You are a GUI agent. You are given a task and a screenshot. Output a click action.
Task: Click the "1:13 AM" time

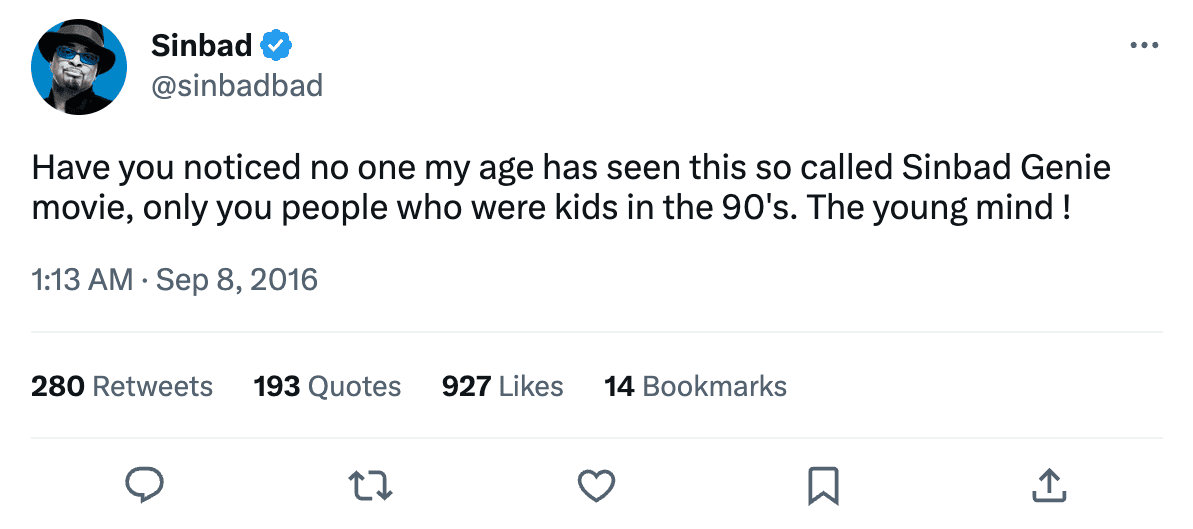[x=82, y=279]
